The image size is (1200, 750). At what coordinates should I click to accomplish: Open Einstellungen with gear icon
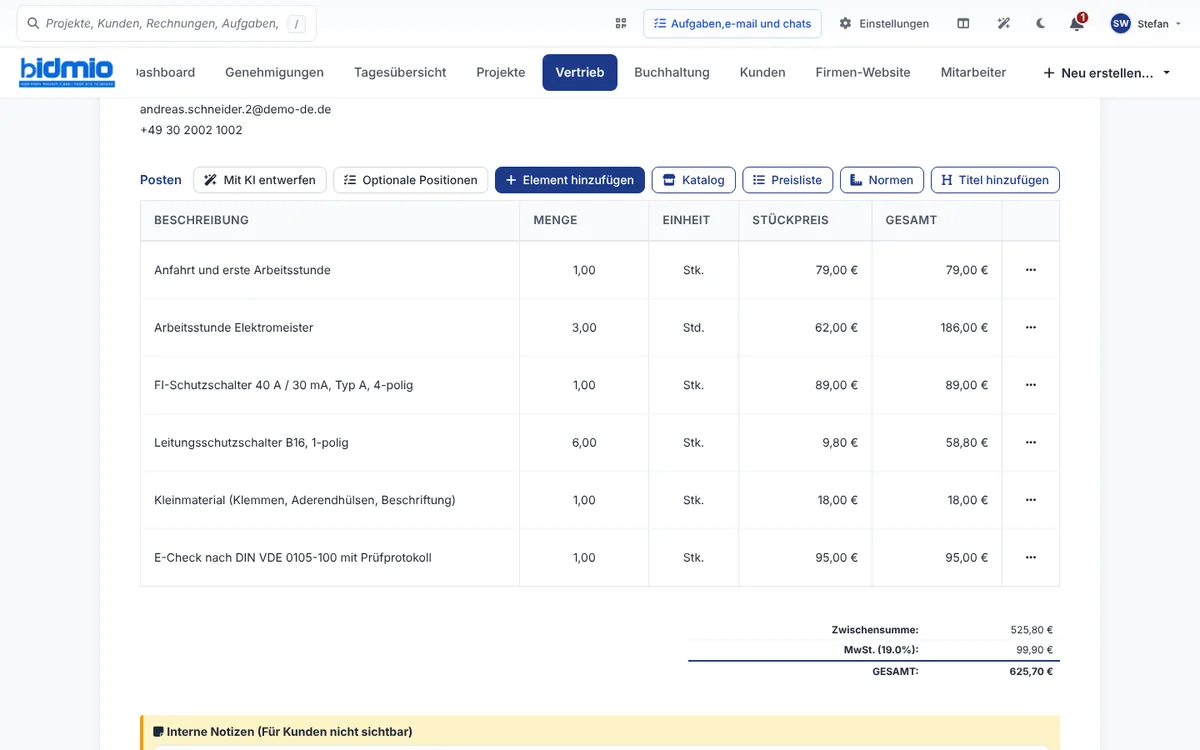pyautogui.click(x=884, y=23)
